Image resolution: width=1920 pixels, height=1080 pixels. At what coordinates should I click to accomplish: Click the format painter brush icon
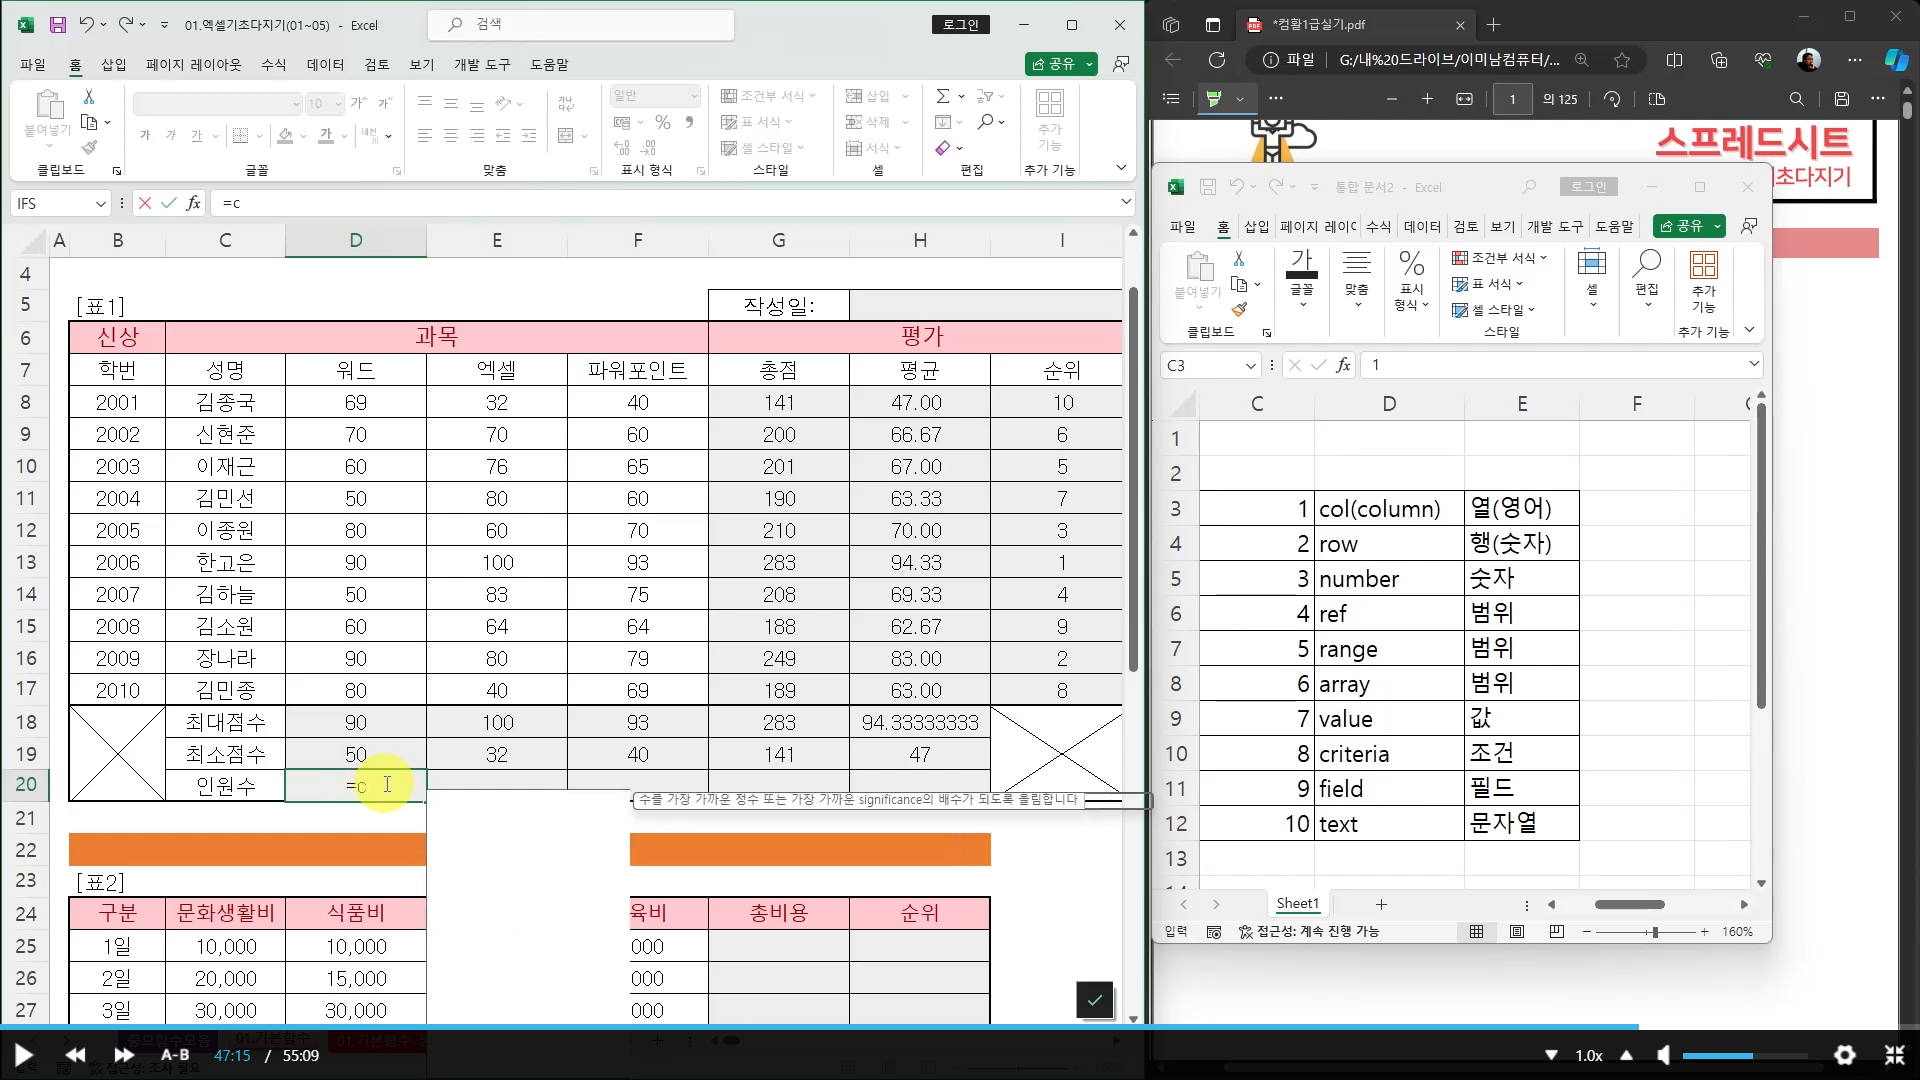point(90,147)
